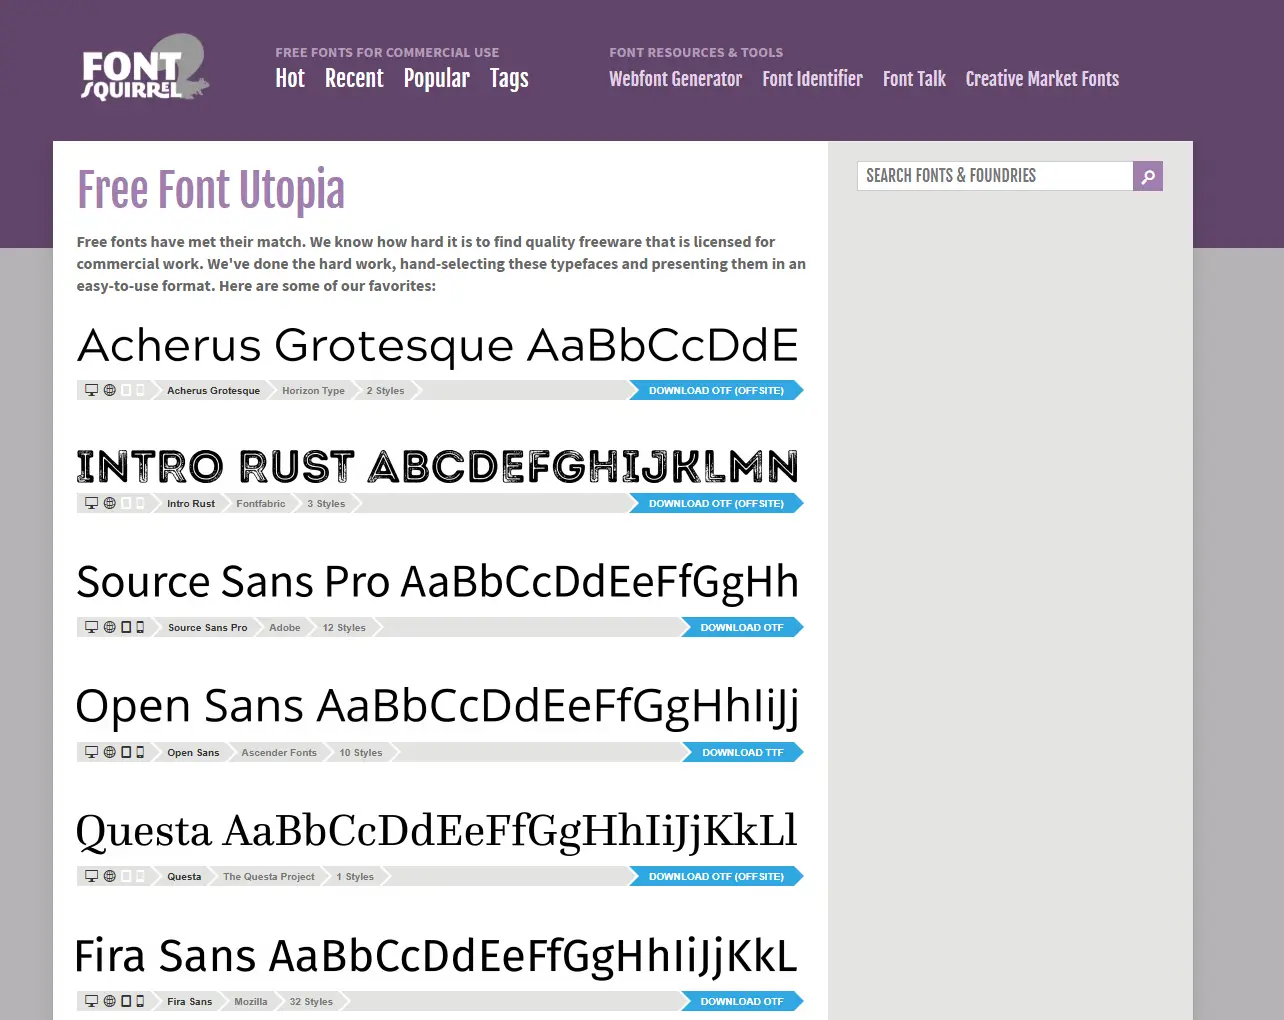Click webfont globe icon in Open Sans row
The image size is (1284, 1020).
110,752
